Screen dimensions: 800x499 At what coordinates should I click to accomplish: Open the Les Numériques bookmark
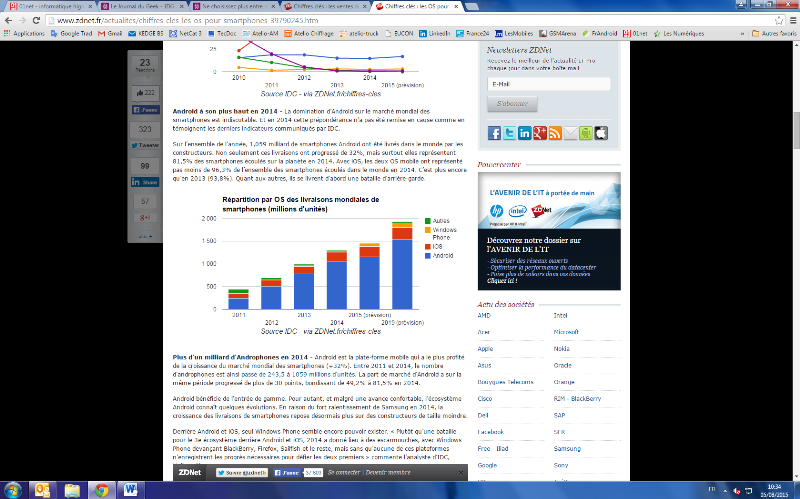point(679,34)
